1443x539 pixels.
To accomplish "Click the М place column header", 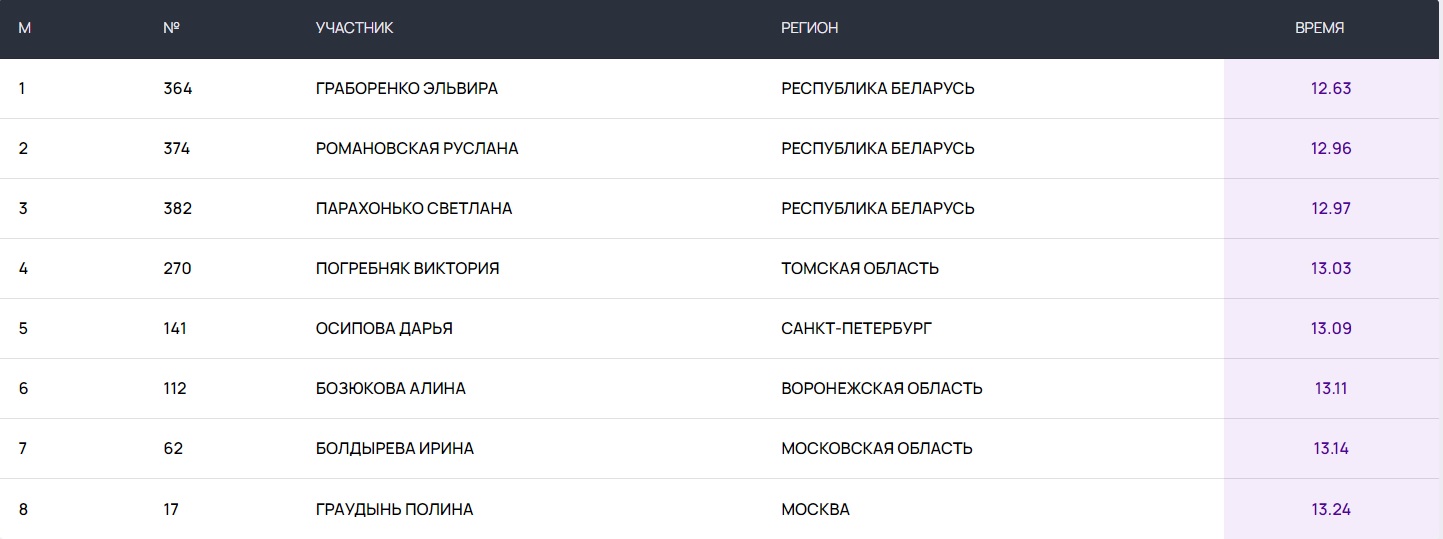I will (x=25, y=28).
